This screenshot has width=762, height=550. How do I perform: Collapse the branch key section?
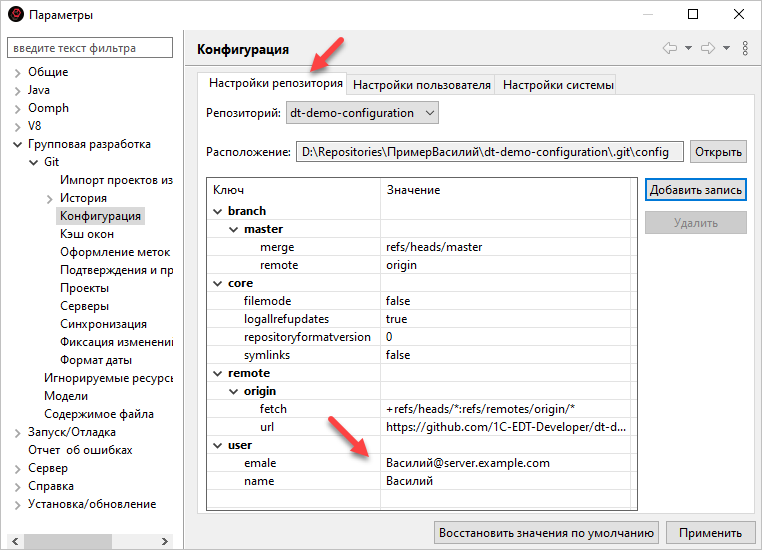point(217,211)
